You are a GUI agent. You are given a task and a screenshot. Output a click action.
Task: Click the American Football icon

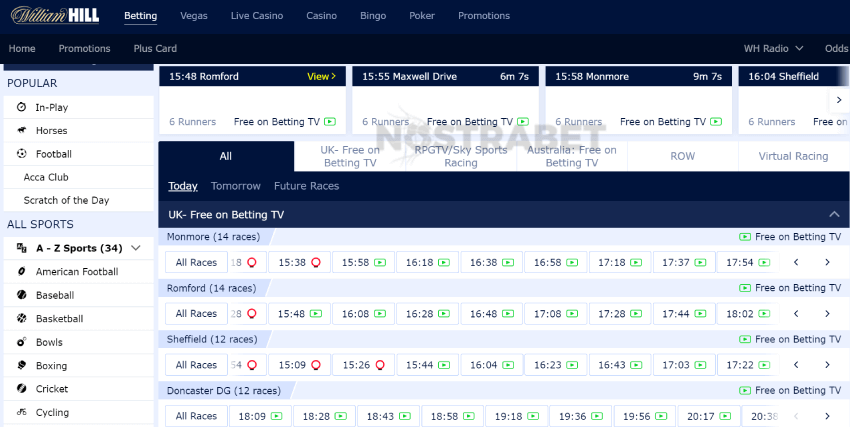(22, 271)
